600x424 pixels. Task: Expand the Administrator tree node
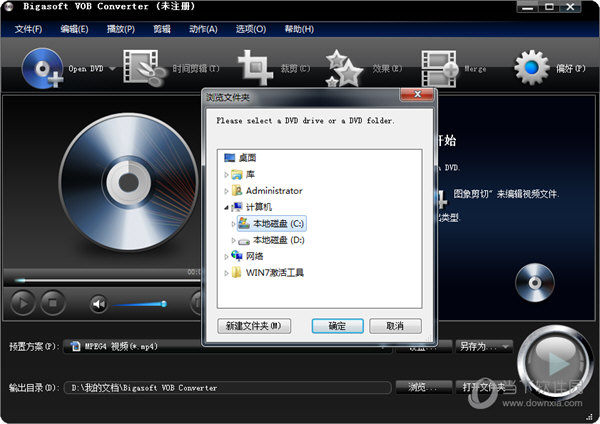226,191
